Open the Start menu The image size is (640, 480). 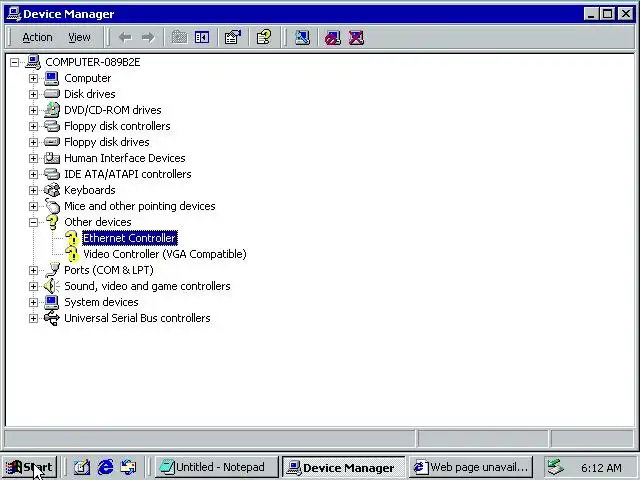29,467
